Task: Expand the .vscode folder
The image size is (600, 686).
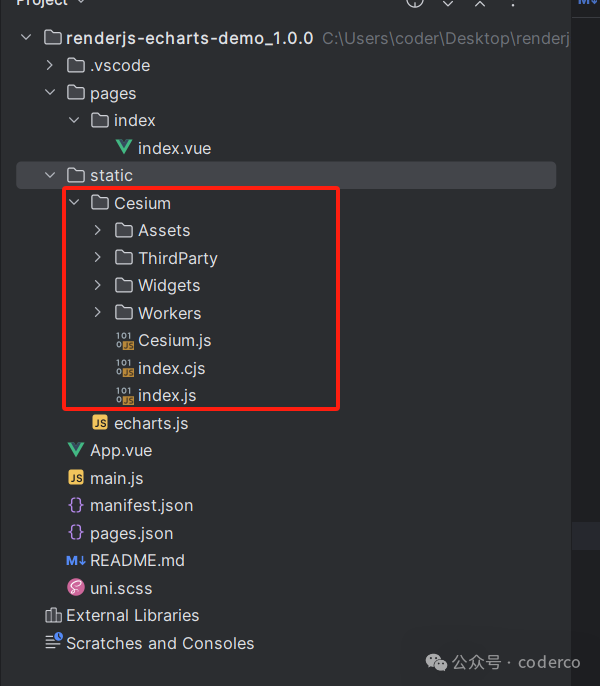Action: (50, 66)
